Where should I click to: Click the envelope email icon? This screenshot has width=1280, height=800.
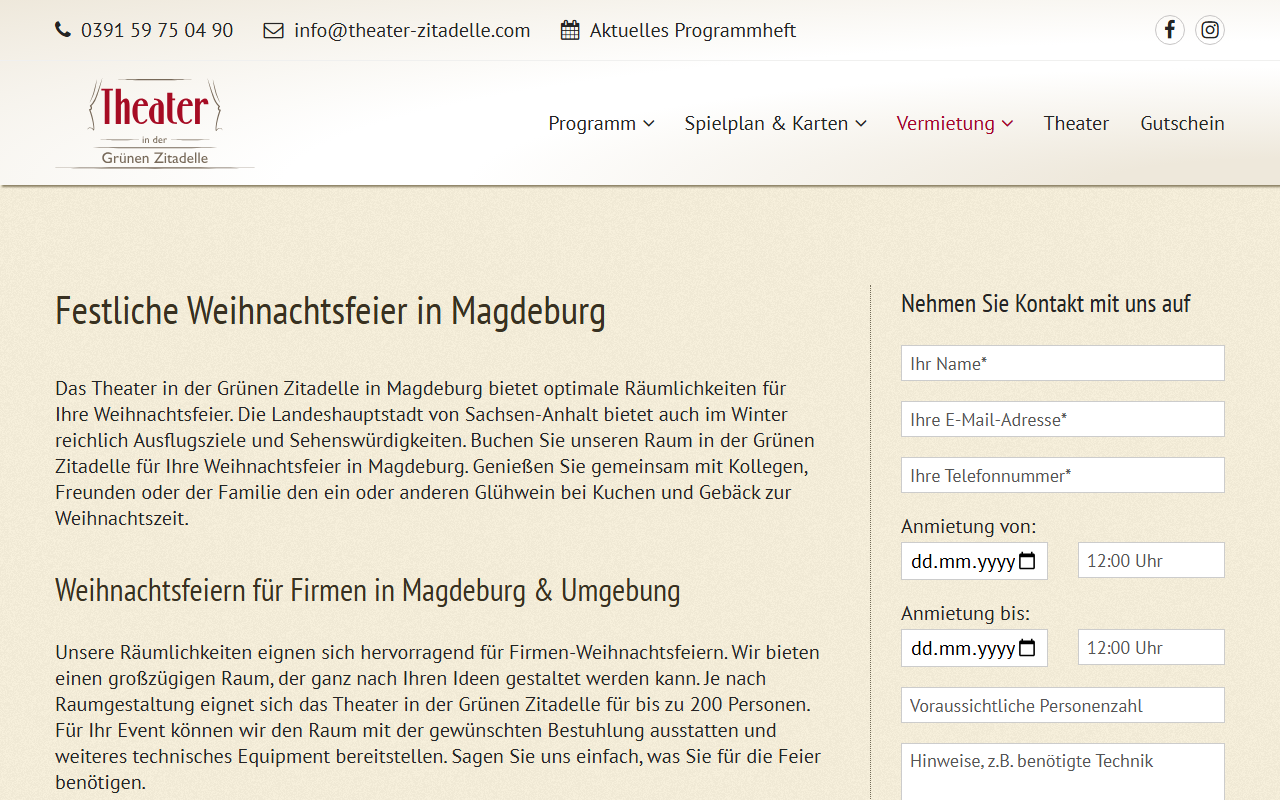(273, 31)
